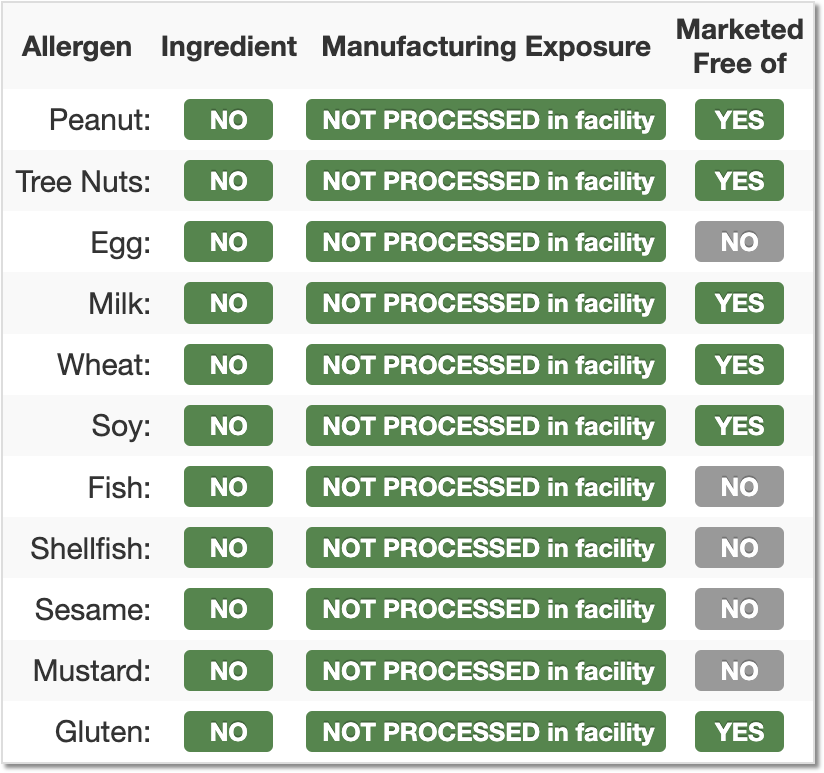Select the Fish Marketed Free of NO badge
Screen dimensions: 824x773
[x=739, y=487]
